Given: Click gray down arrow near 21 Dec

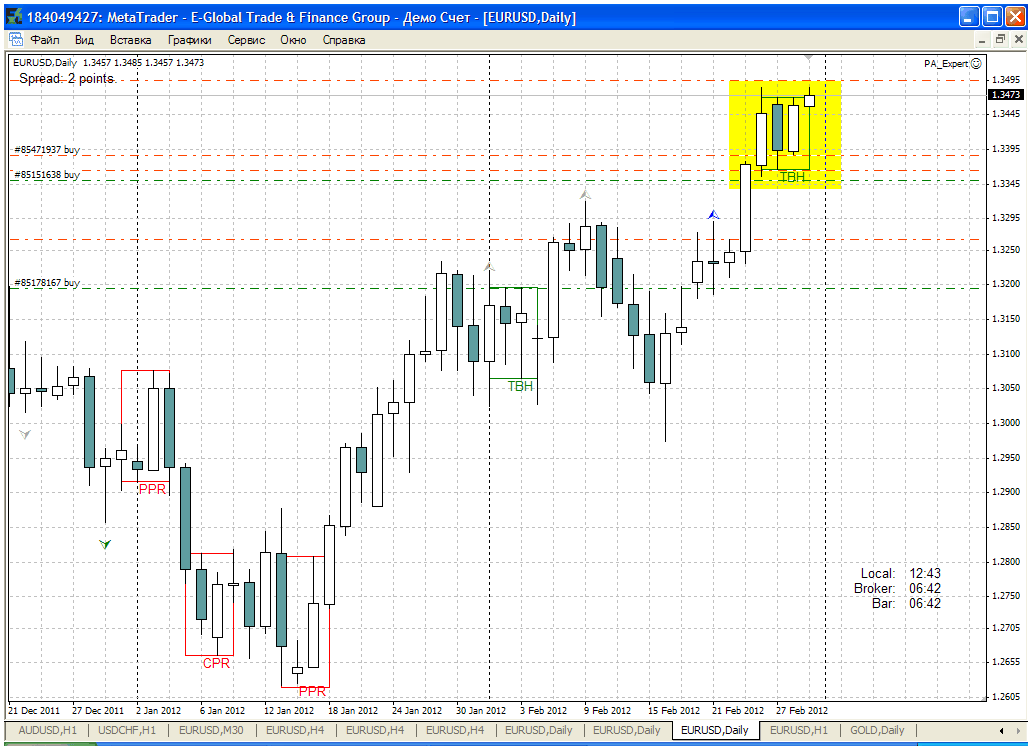Looking at the screenshot, I should point(25,434).
